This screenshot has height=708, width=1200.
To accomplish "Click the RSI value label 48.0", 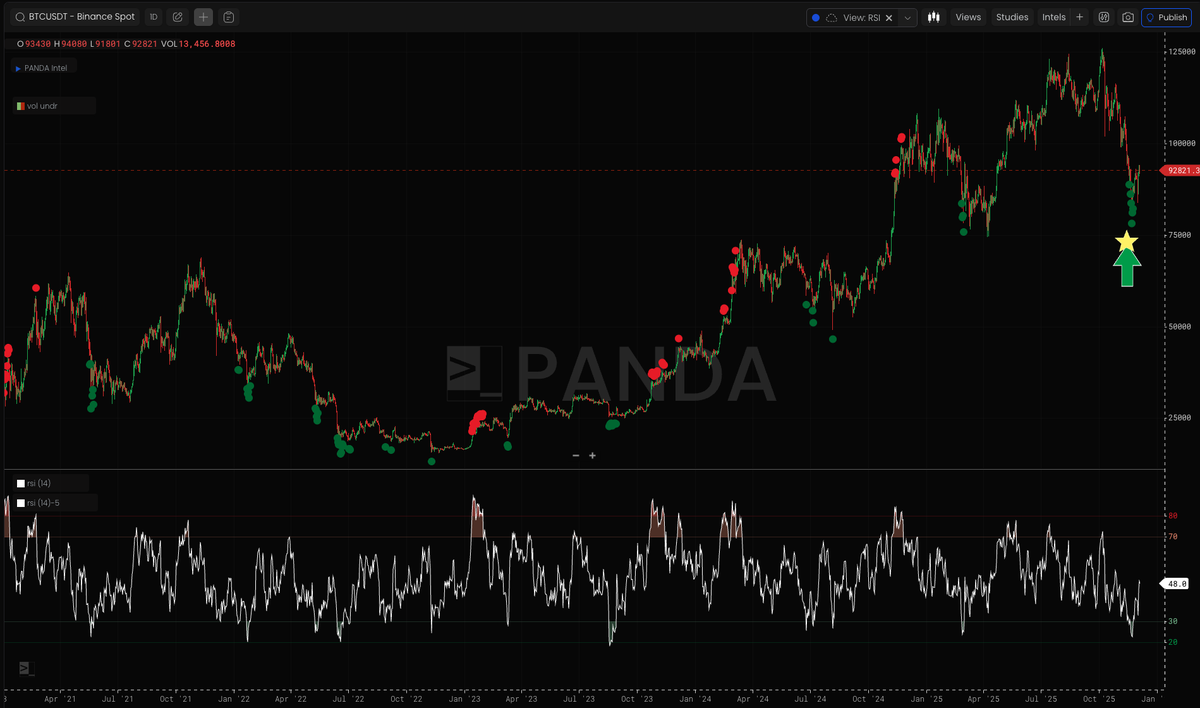I will pyautogui.click(x=1174, y=583).
